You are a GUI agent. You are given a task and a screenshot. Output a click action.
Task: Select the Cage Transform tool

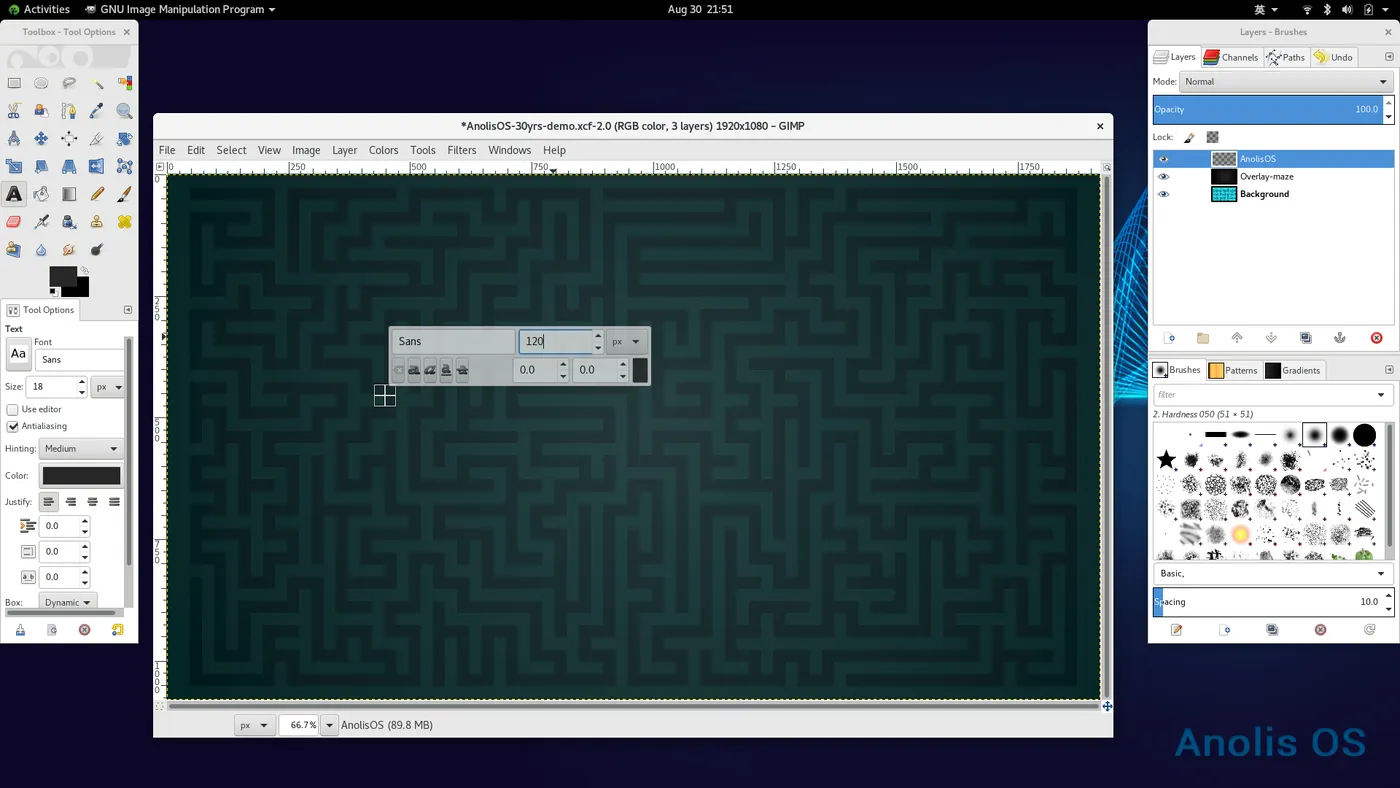point(125,166)
